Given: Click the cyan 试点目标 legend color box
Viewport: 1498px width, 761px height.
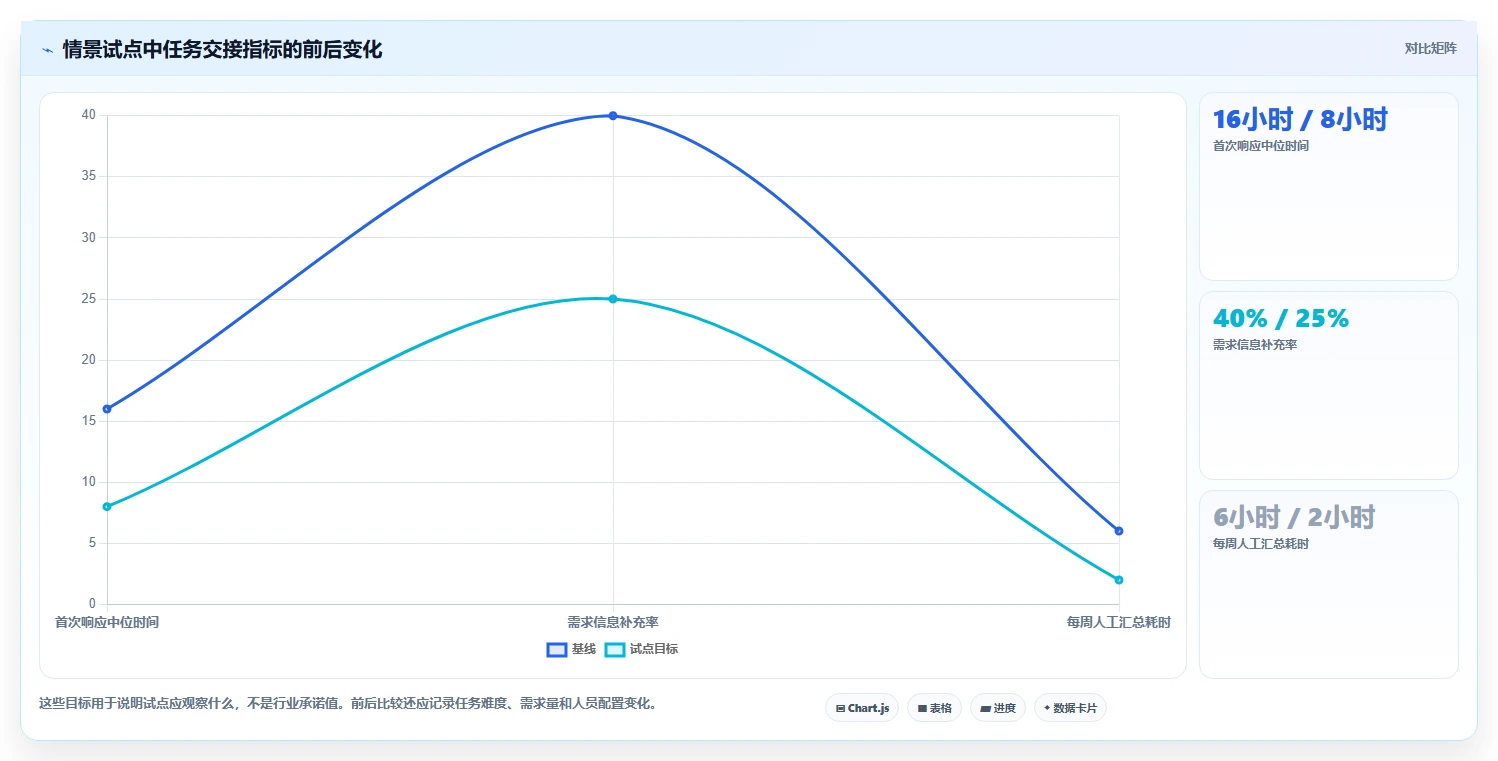Looking at the screenshot, I should [615, 649].
